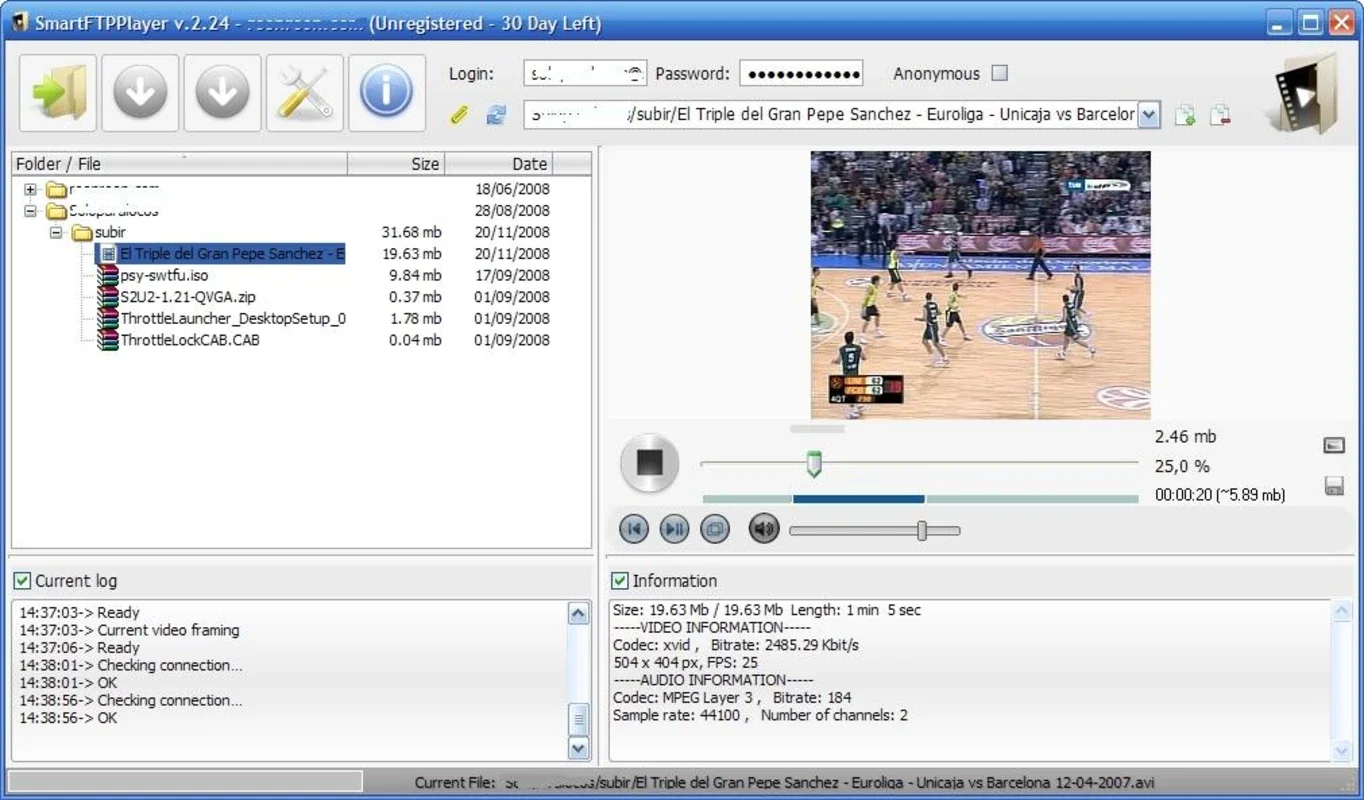Image resolution: width=1364 pixels, height=800 pixels.
Task: Click the '14:37:03-> Current video framing' log line
Action: click(129, 630)
